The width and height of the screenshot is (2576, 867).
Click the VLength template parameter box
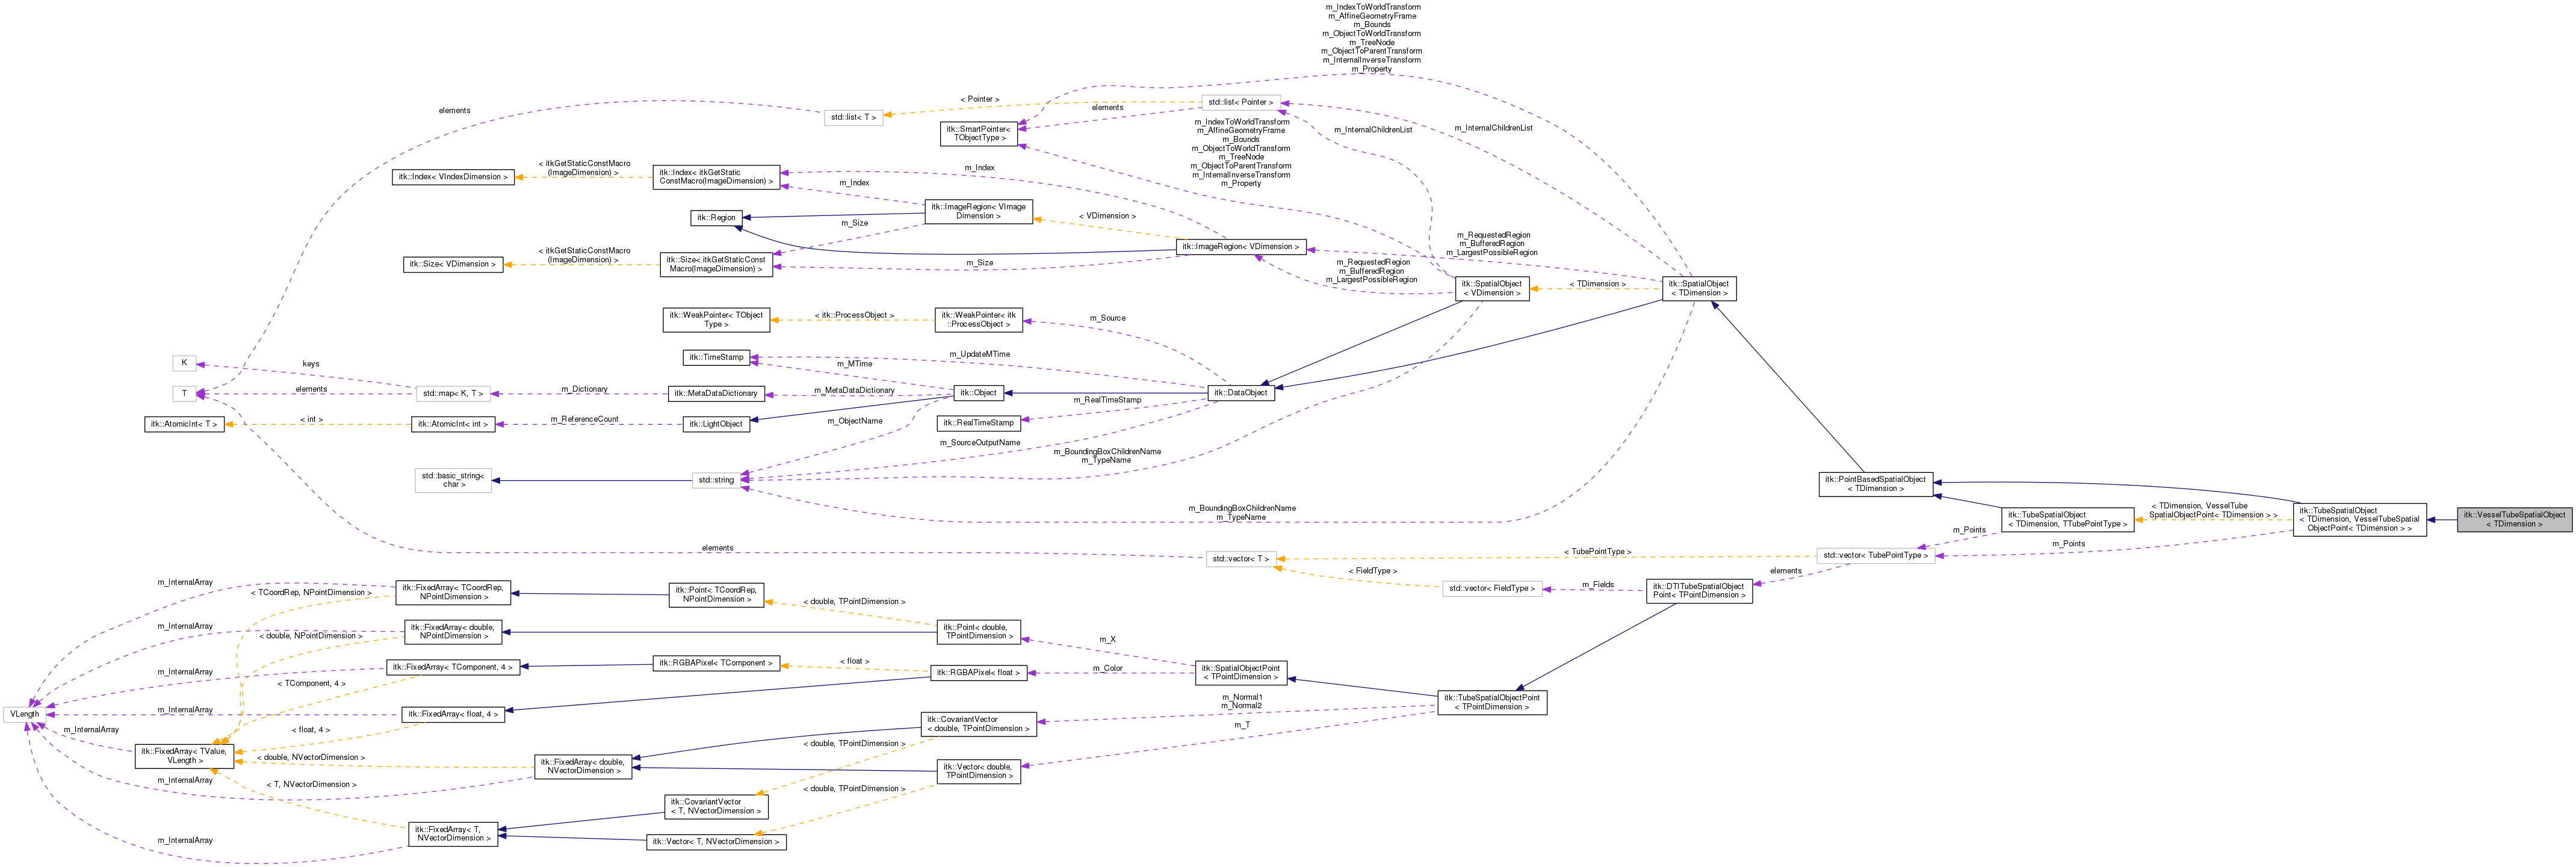point(24,714)
